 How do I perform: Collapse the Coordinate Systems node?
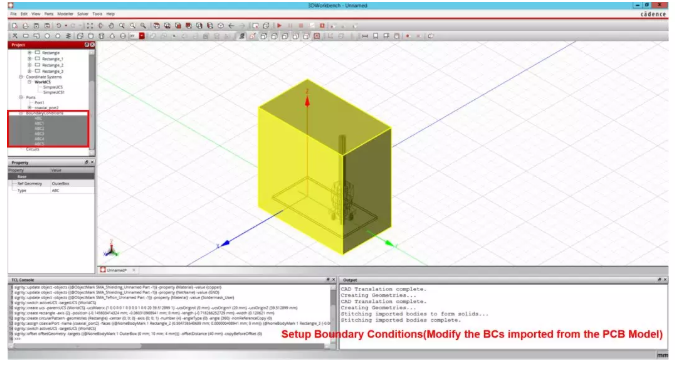coord(21,77)
